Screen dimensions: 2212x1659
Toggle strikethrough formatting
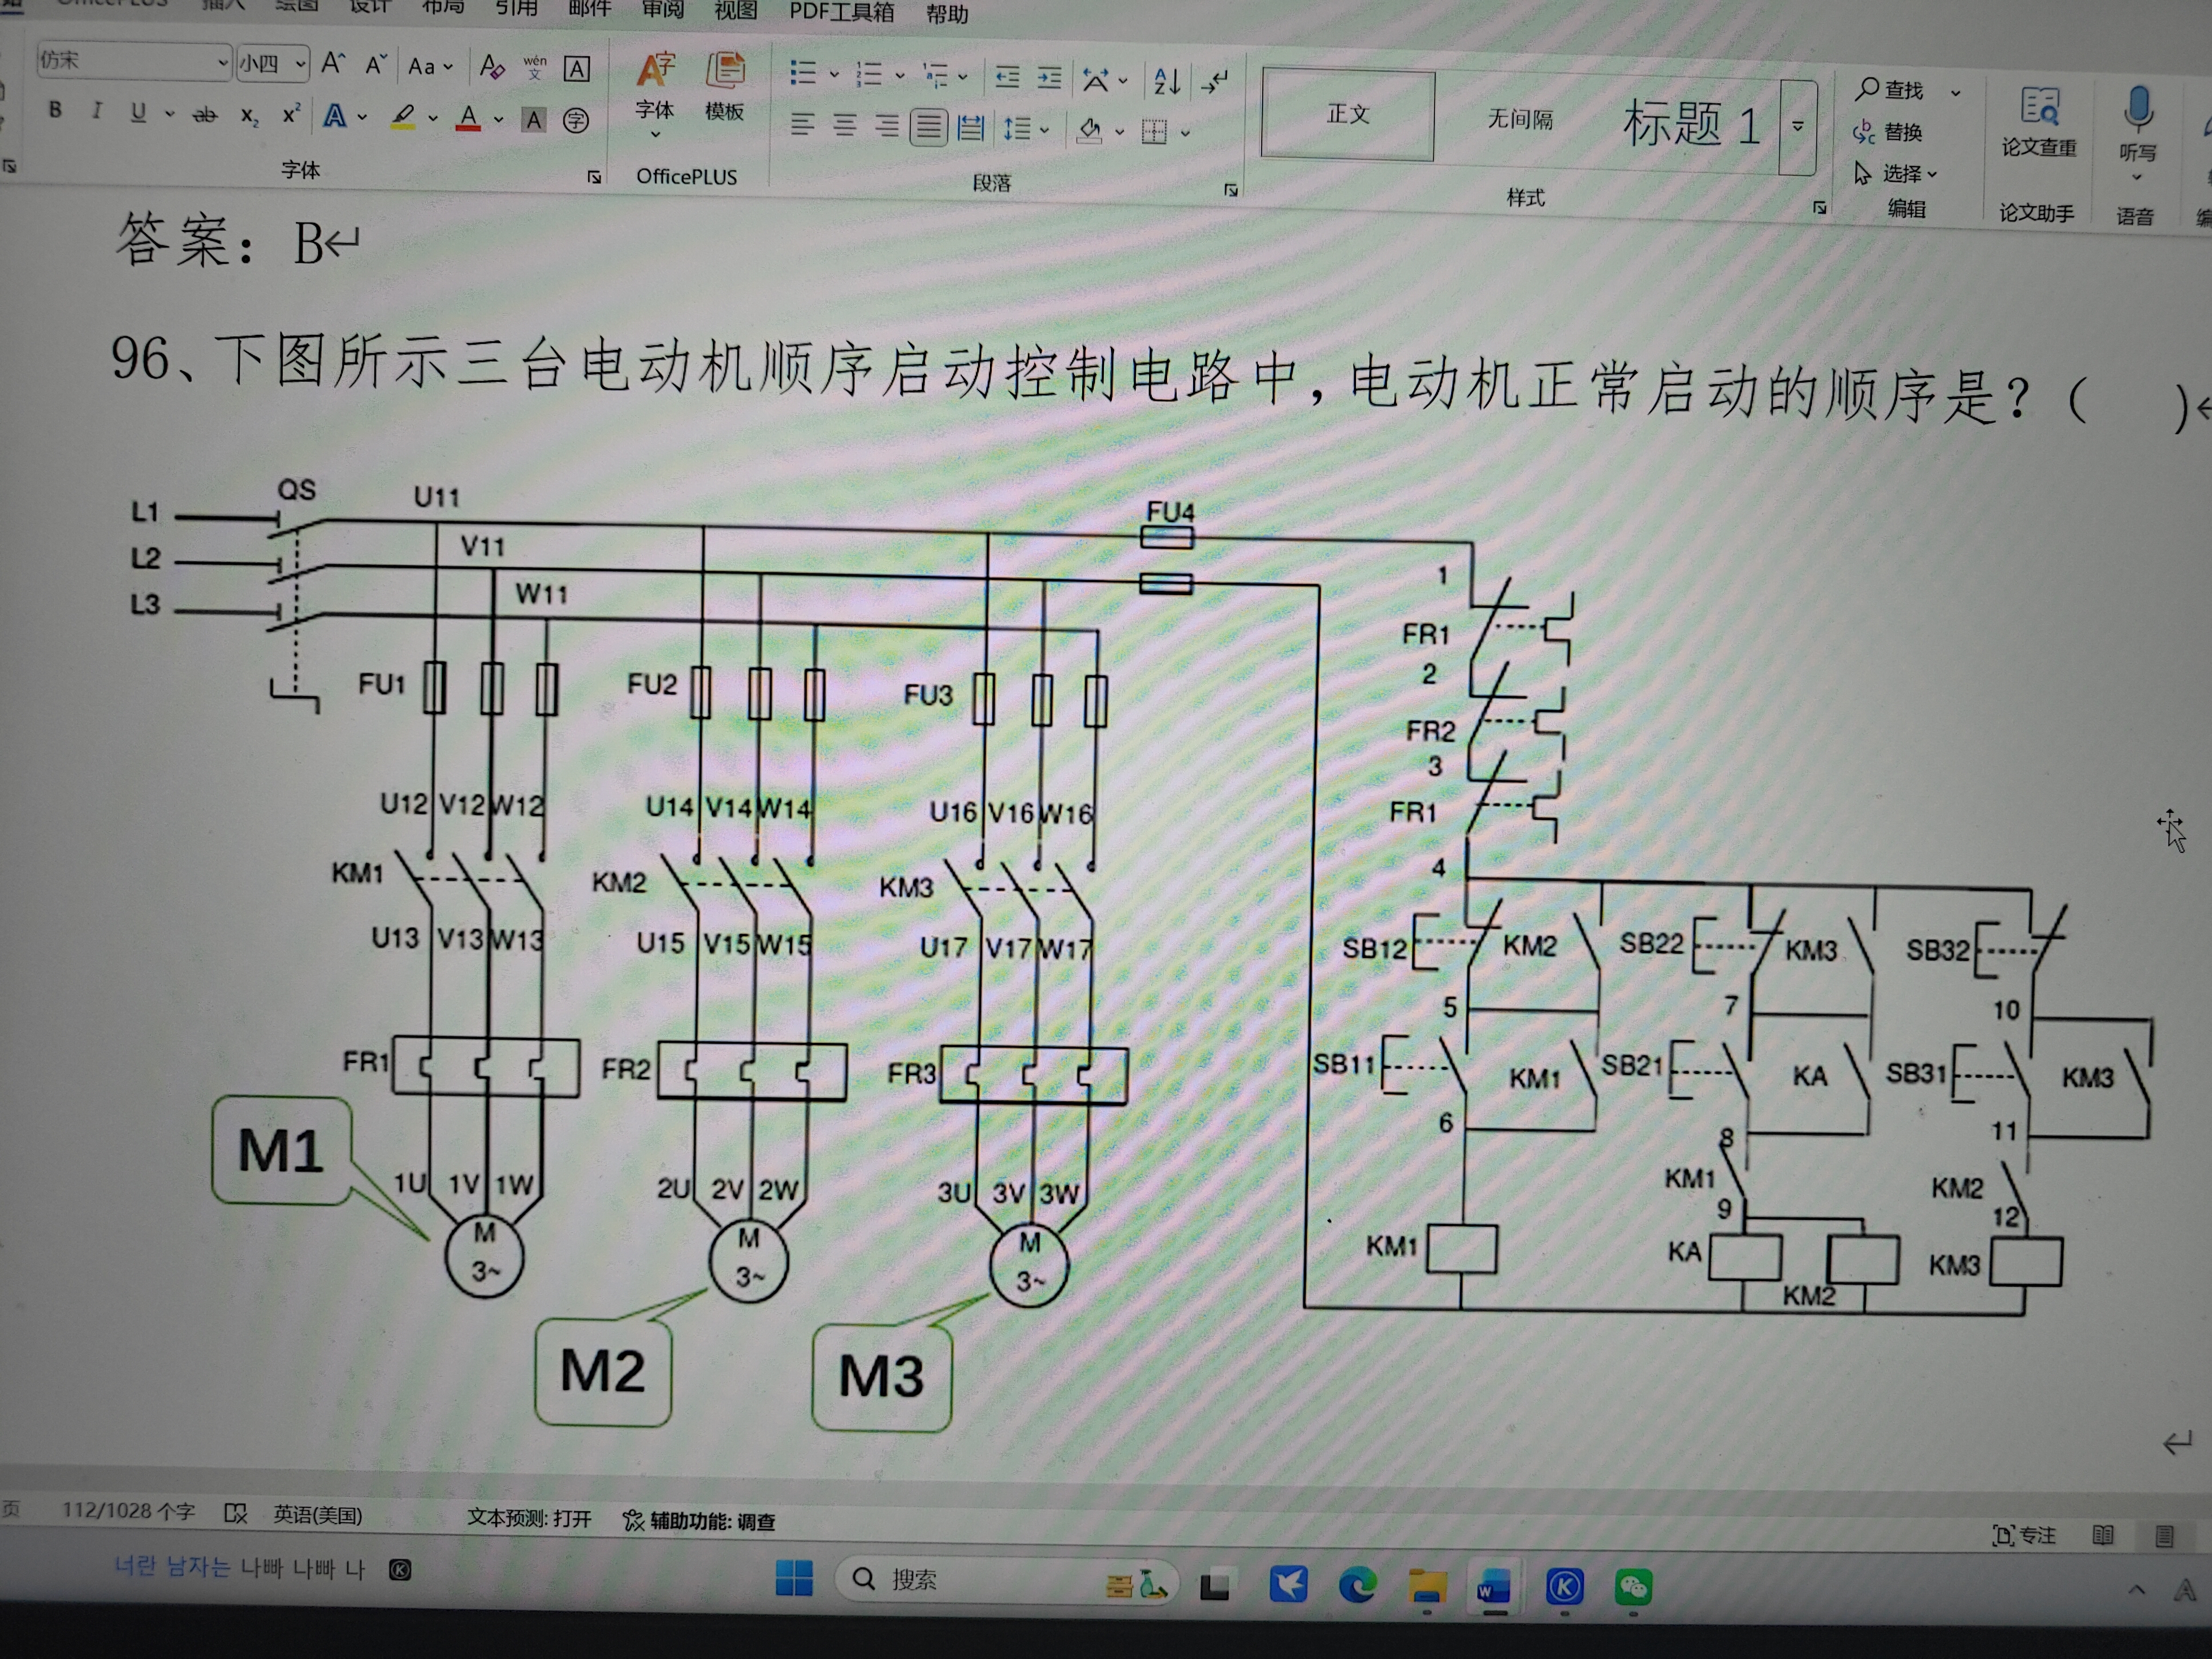(205, 114)
